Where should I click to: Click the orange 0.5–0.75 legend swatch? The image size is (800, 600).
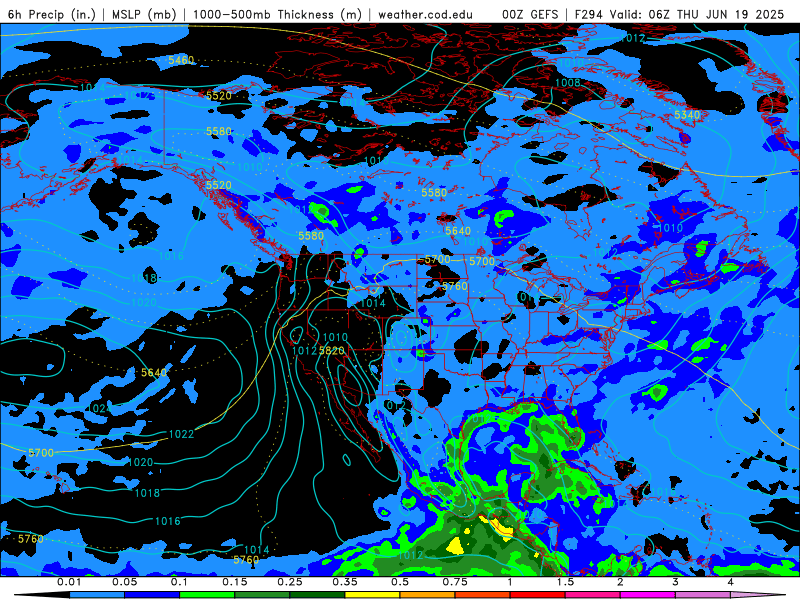point(428,595)
